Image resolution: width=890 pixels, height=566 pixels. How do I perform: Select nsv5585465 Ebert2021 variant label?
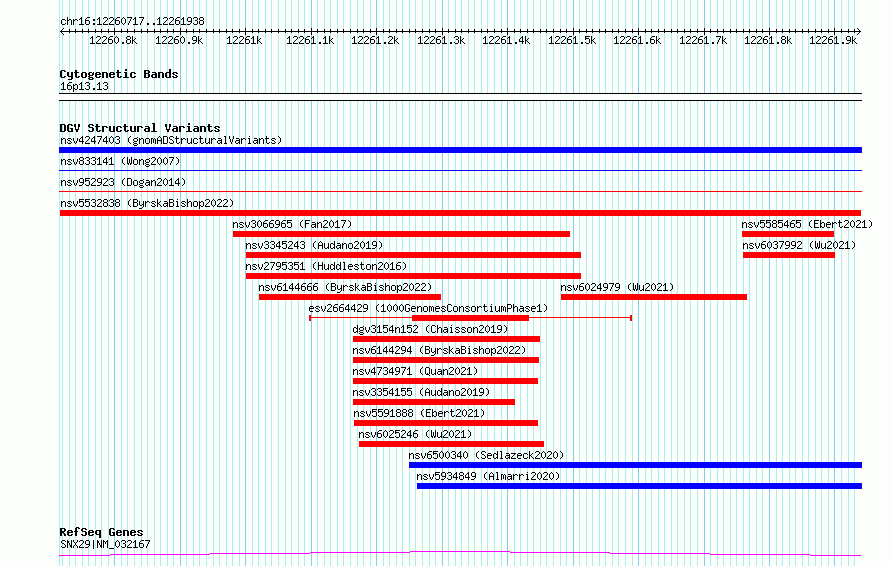click(807, 224)
